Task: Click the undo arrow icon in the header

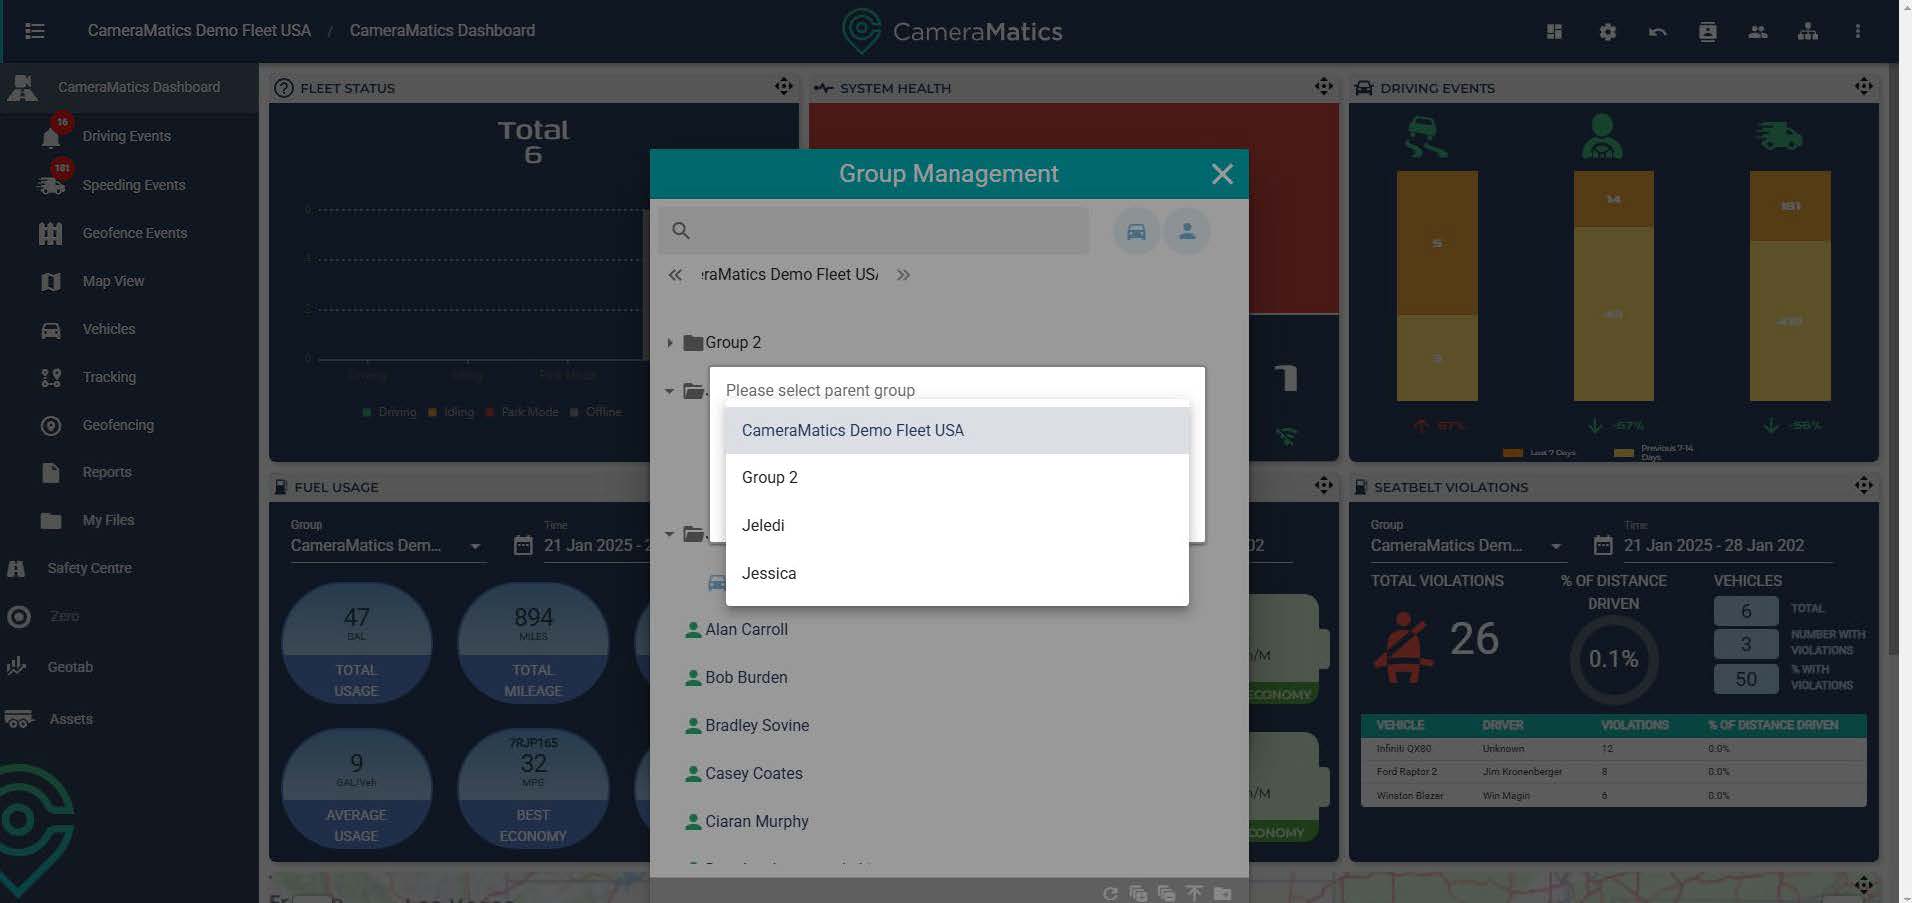Action: (x=1657, y=32)
